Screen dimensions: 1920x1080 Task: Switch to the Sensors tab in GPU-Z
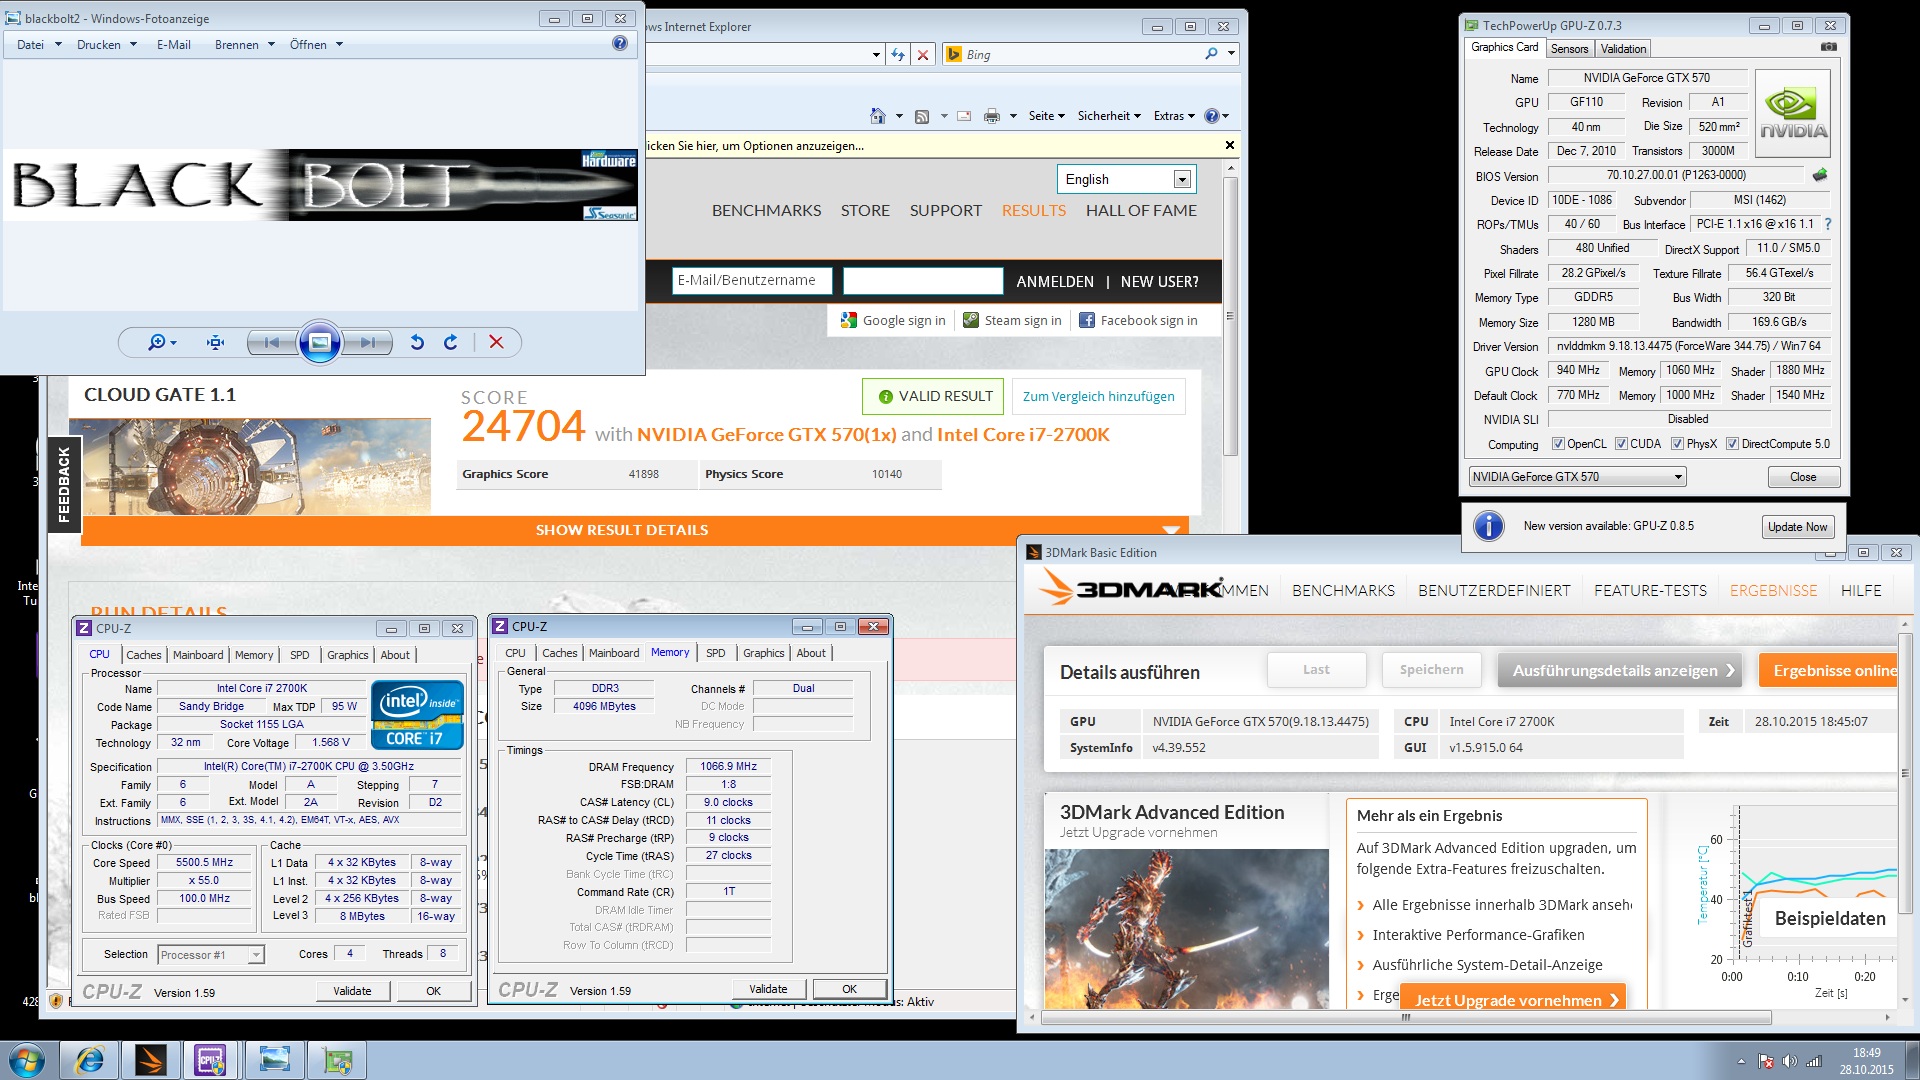1569,49
